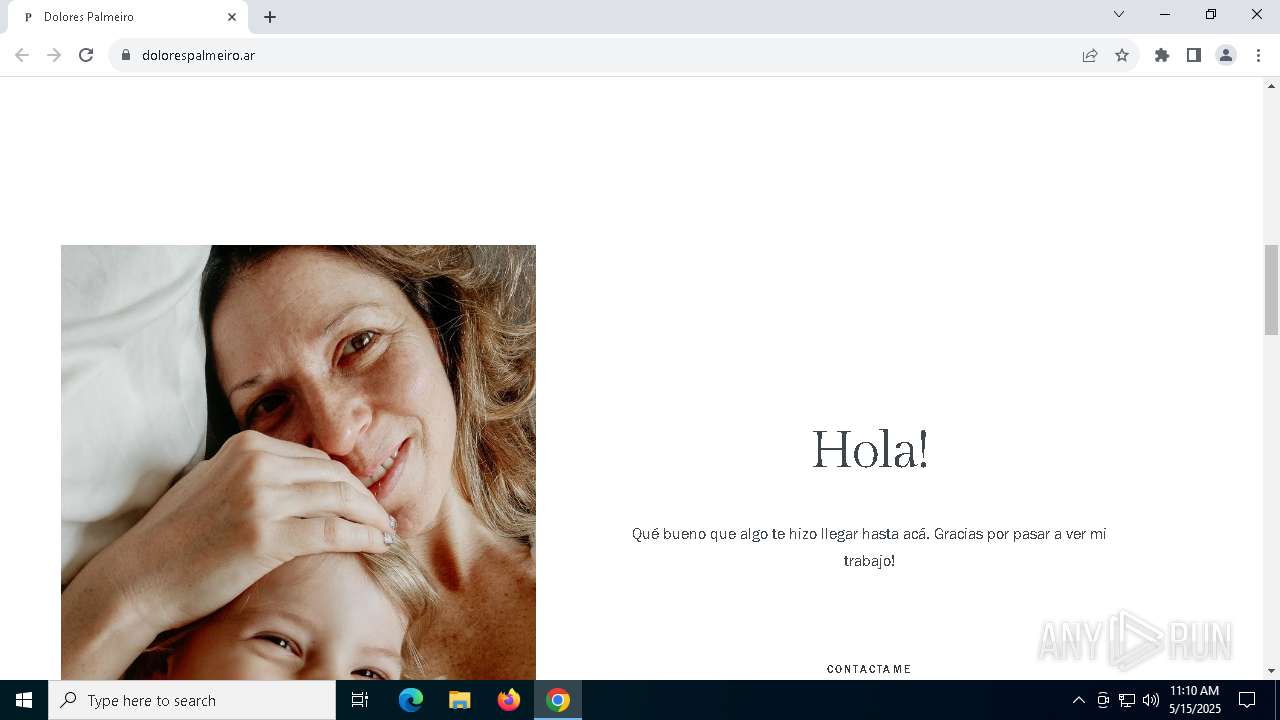The height and width of the screenshot is (720, 1280).
Task: Close the Dolores Palmeiro tab
Action: pyautogui.click(x=232, y=17)
